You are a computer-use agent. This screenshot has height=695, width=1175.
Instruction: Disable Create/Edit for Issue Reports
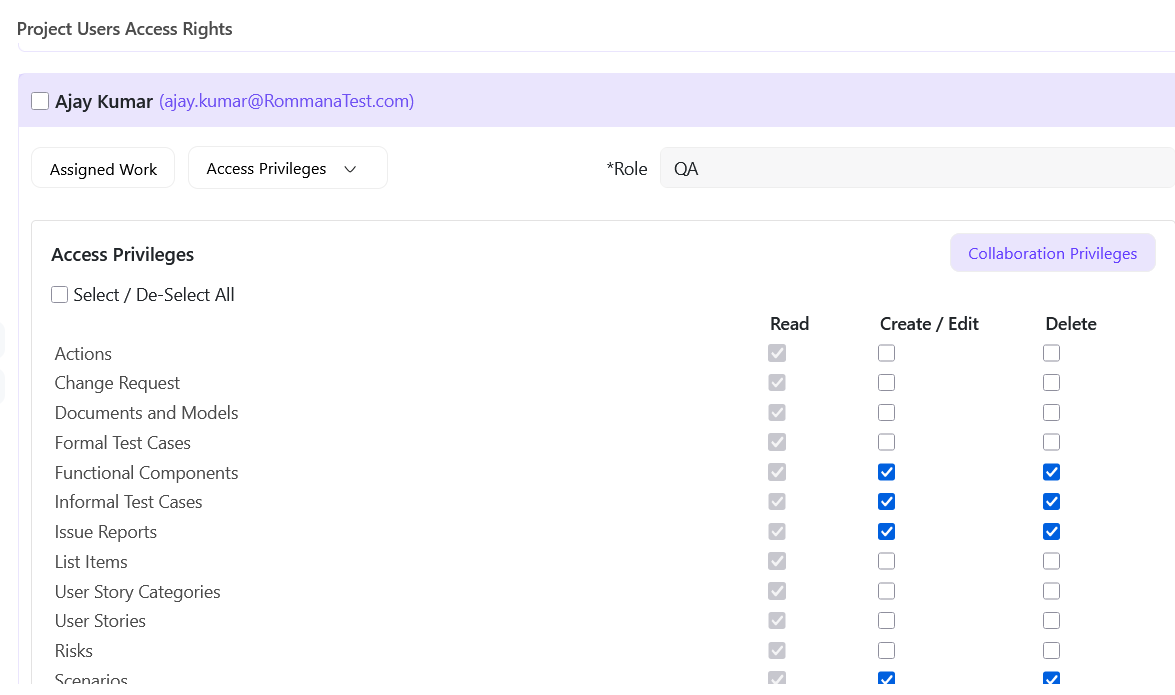pos(886,531)
